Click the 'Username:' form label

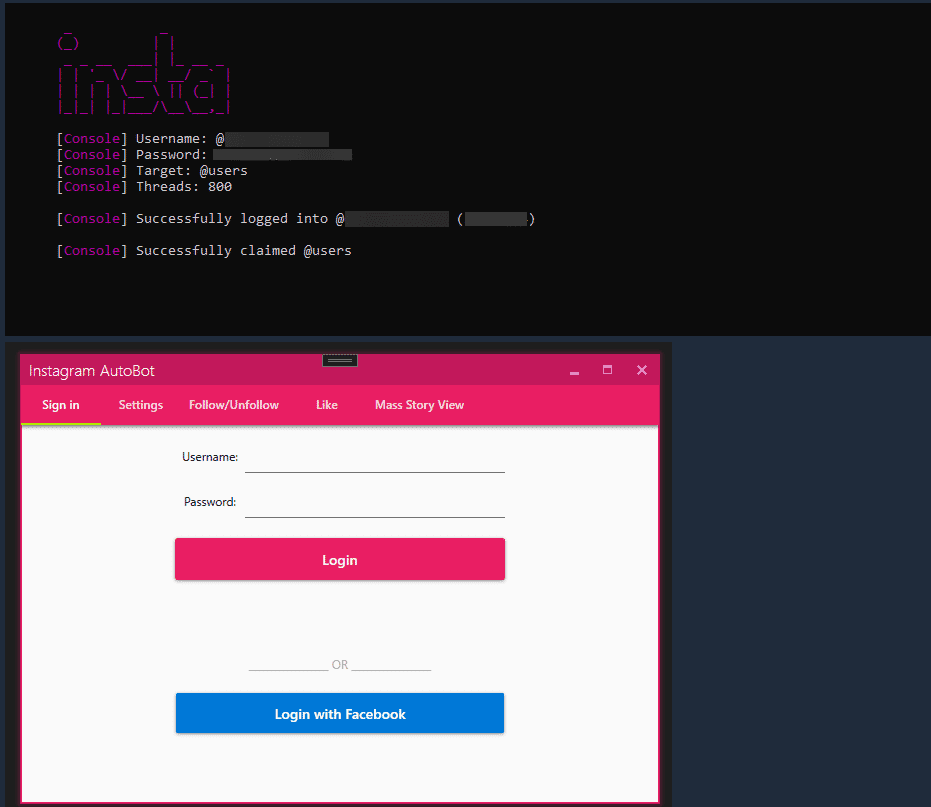click(210, 457)
